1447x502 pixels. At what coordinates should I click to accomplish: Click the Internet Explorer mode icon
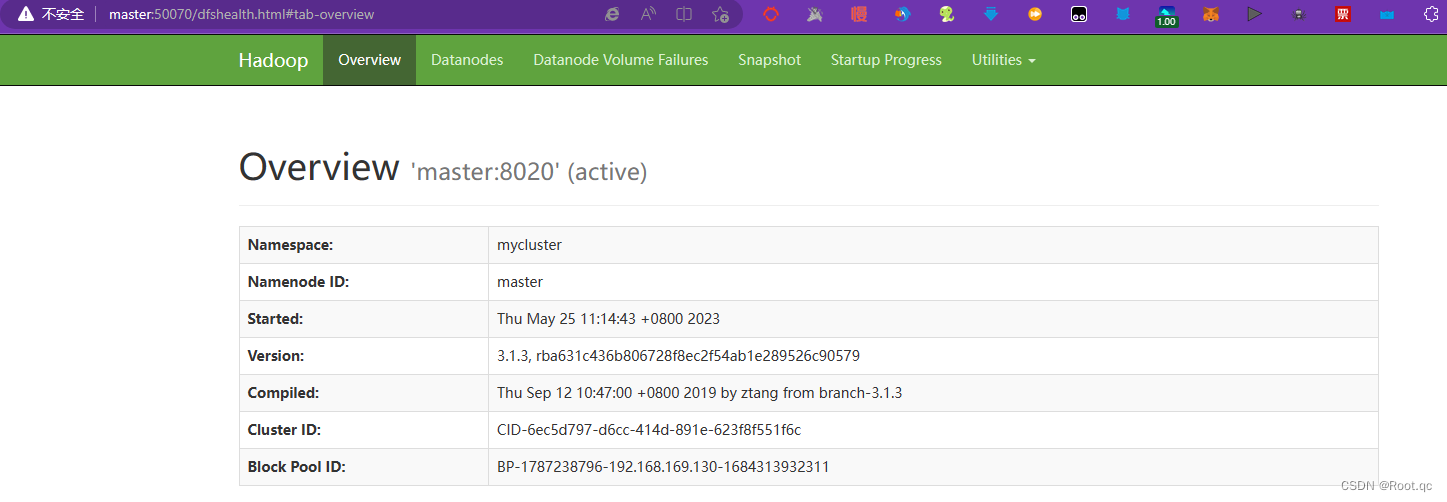pos(612,14)
